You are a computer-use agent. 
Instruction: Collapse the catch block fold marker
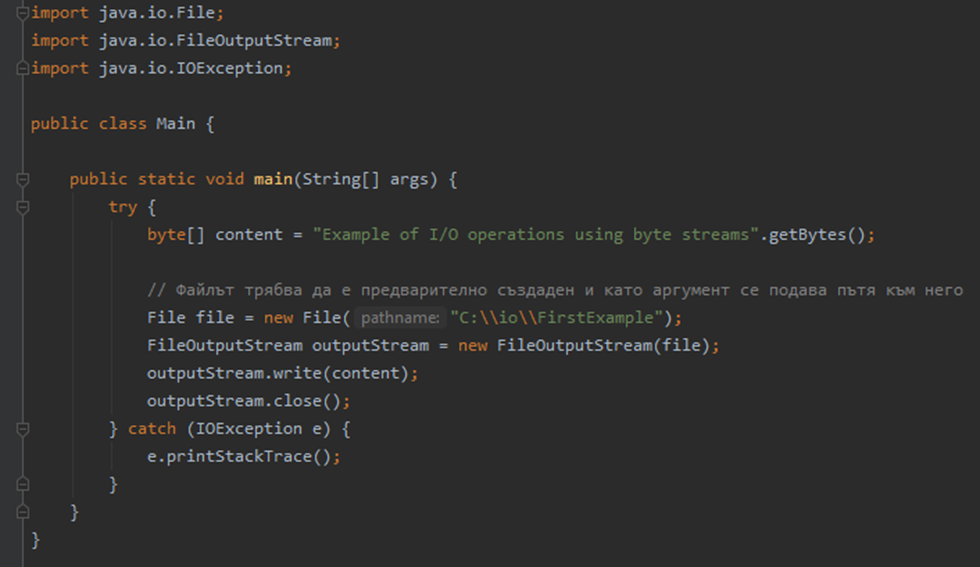[22, 429]
